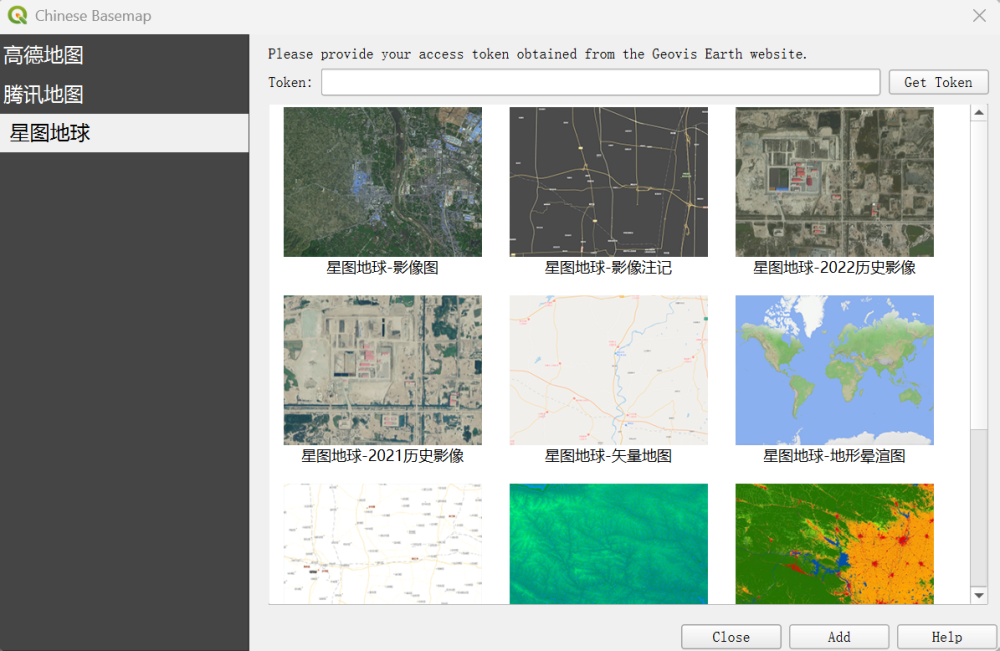Open Help for Chinese Basemap
The image size is (1000, 651).
[x=946, y=637]
